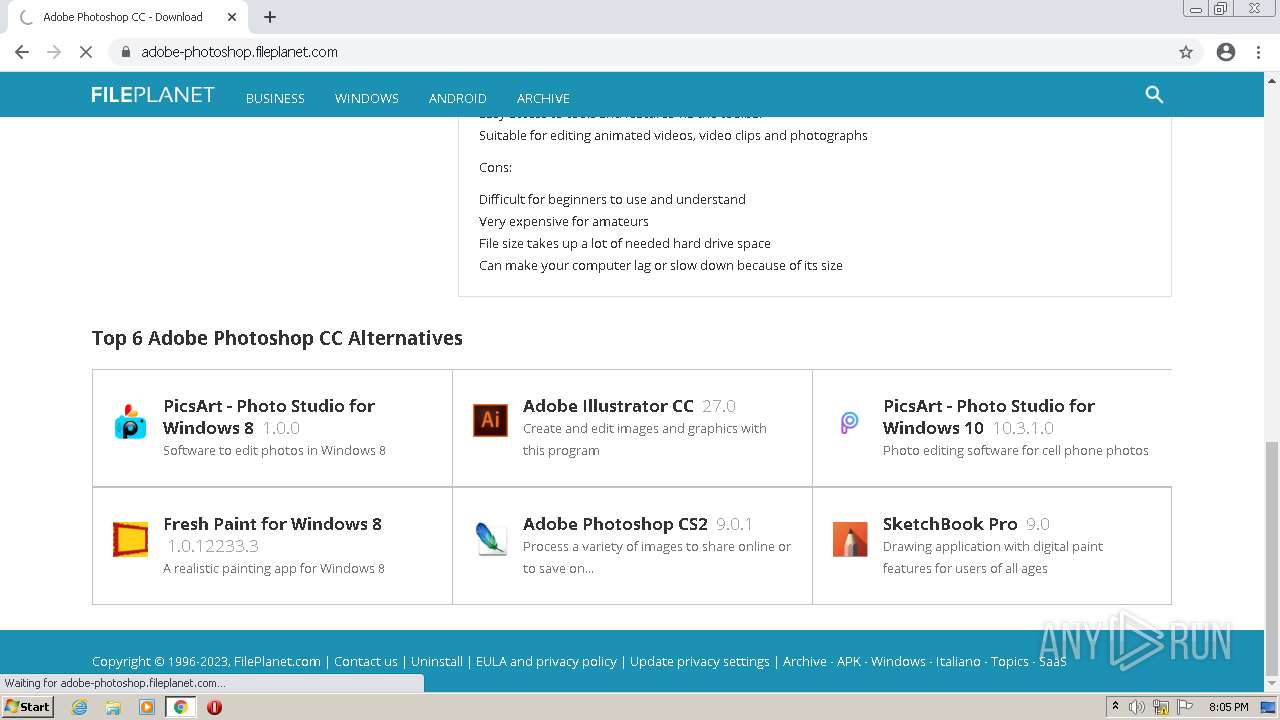Screen dimensions: 1280x720
Task: Click the "Cons:" label
Action: [x=495, y=167]
